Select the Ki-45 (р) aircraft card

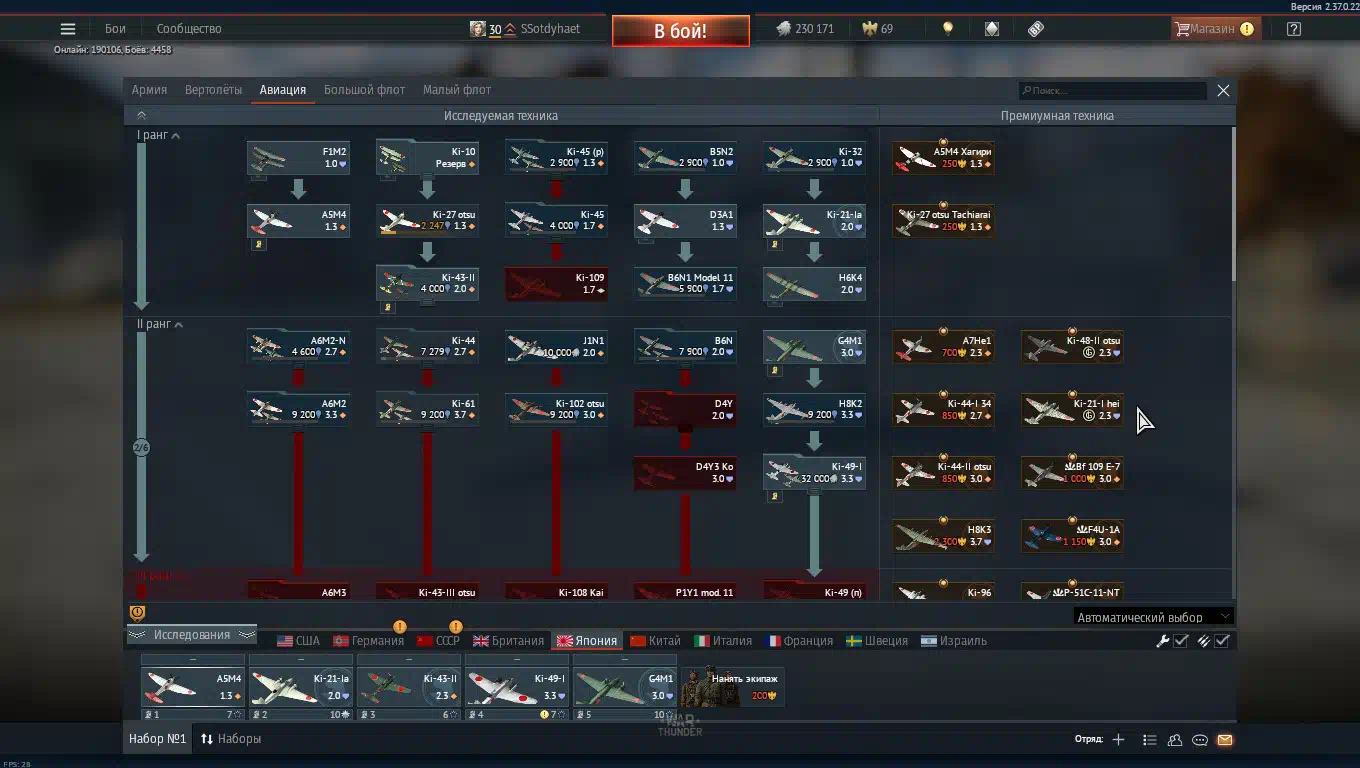pos(556,158)
